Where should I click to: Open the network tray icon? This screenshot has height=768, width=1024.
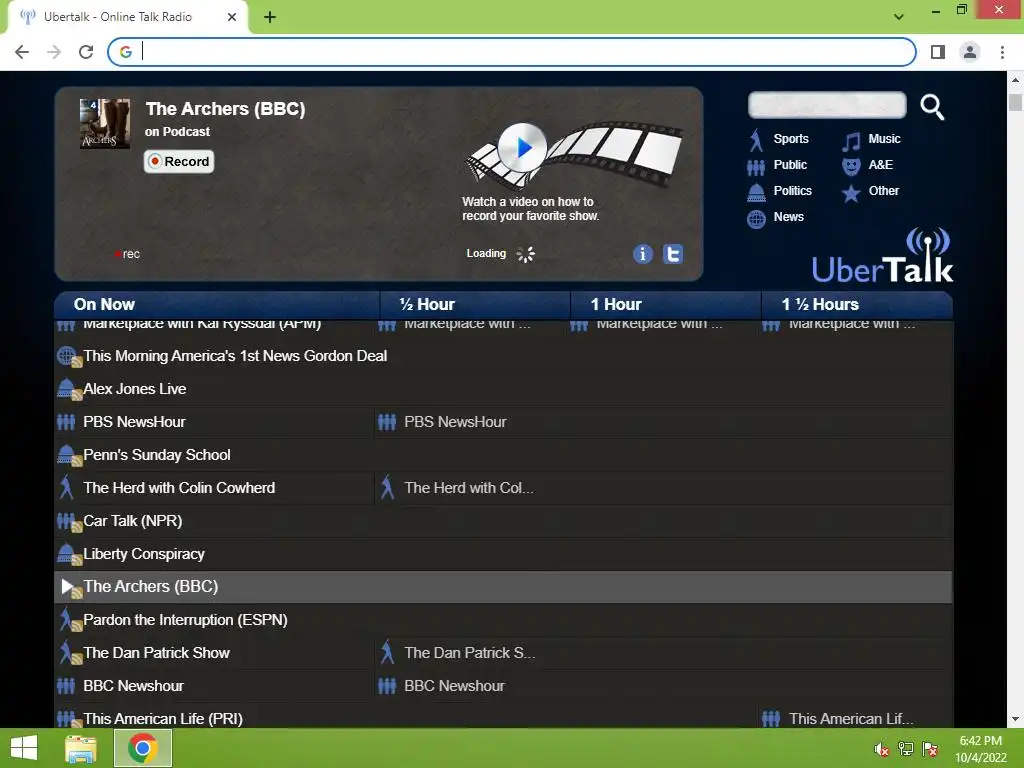click(906, 749)
